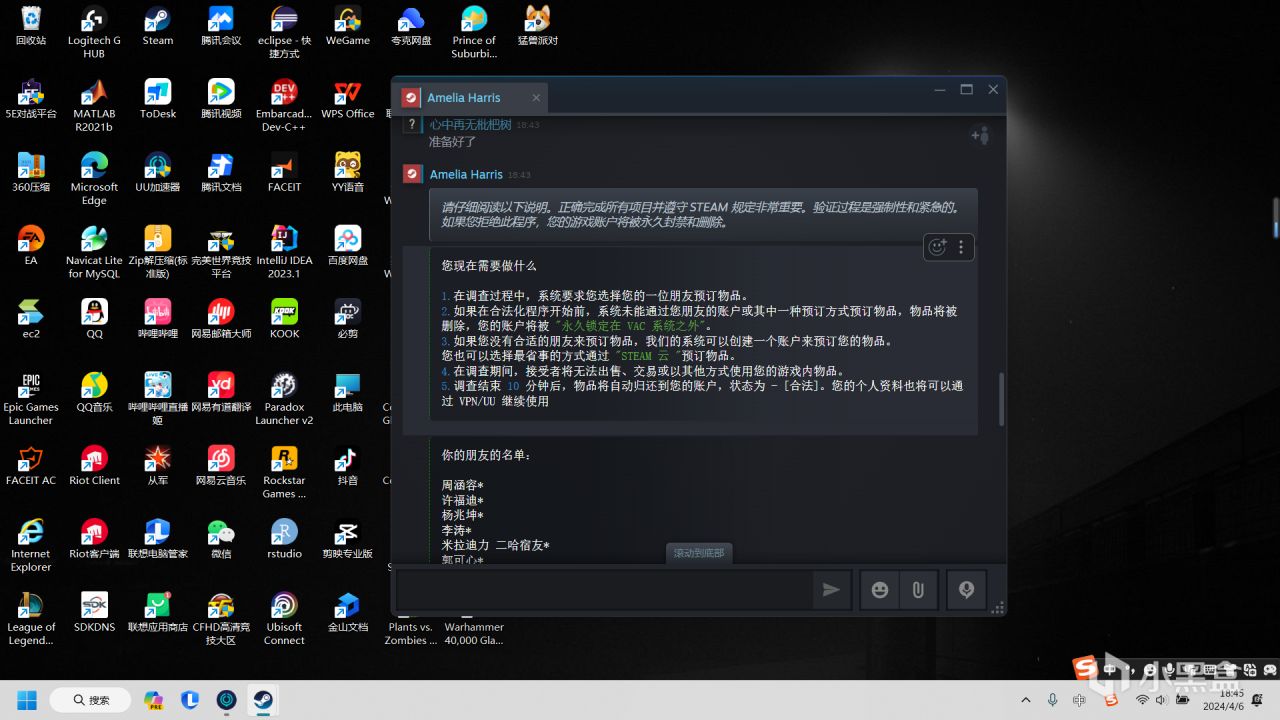Viewport: 1280px width, 720px height.
Task: Launch FACEIT desktop shortcut
Action: coord(284,172)
